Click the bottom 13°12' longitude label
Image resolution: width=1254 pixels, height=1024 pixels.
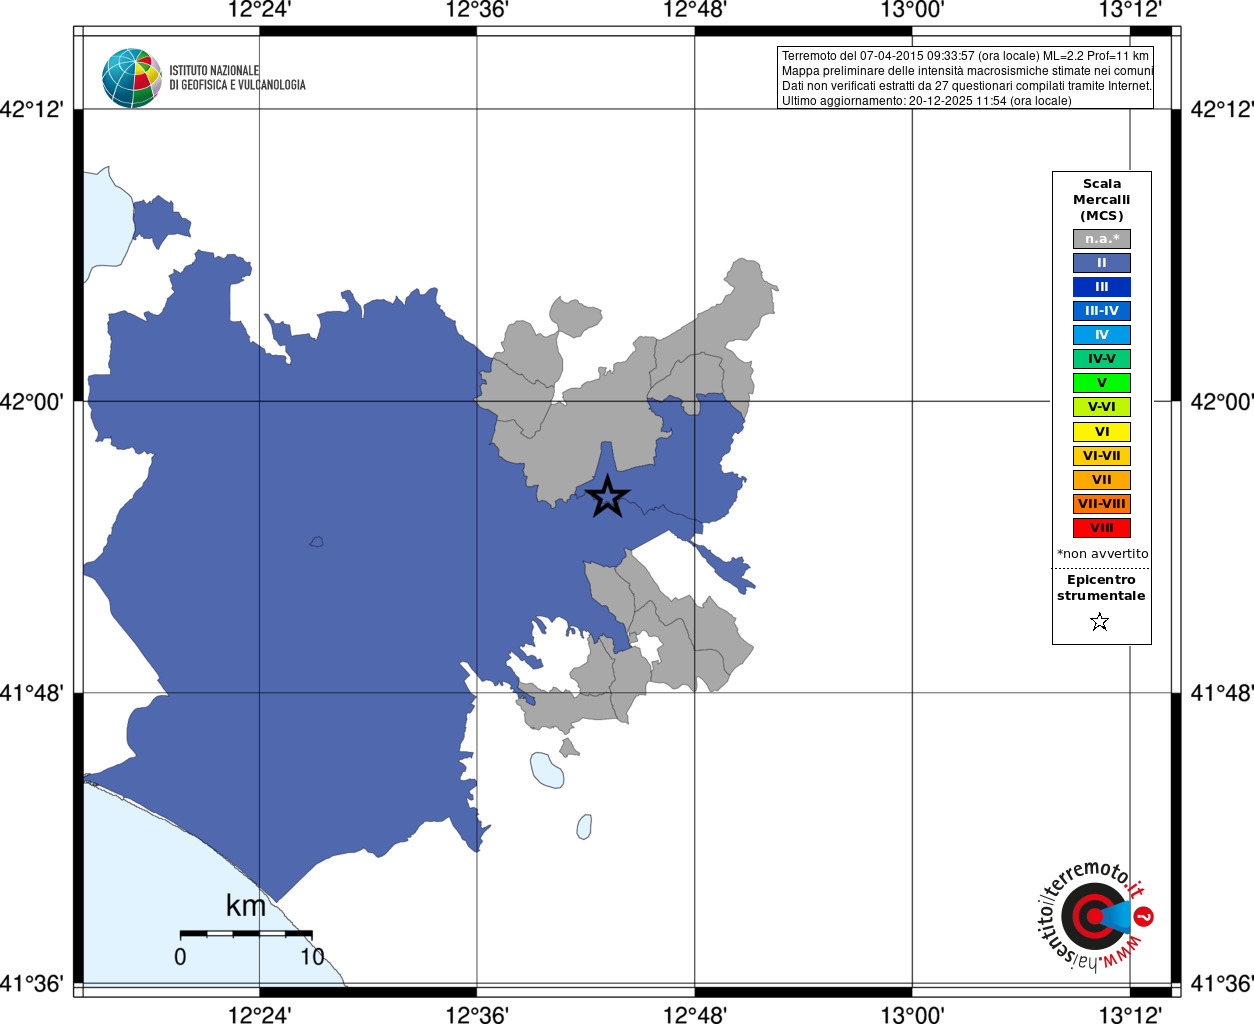pos(1130,1015)
